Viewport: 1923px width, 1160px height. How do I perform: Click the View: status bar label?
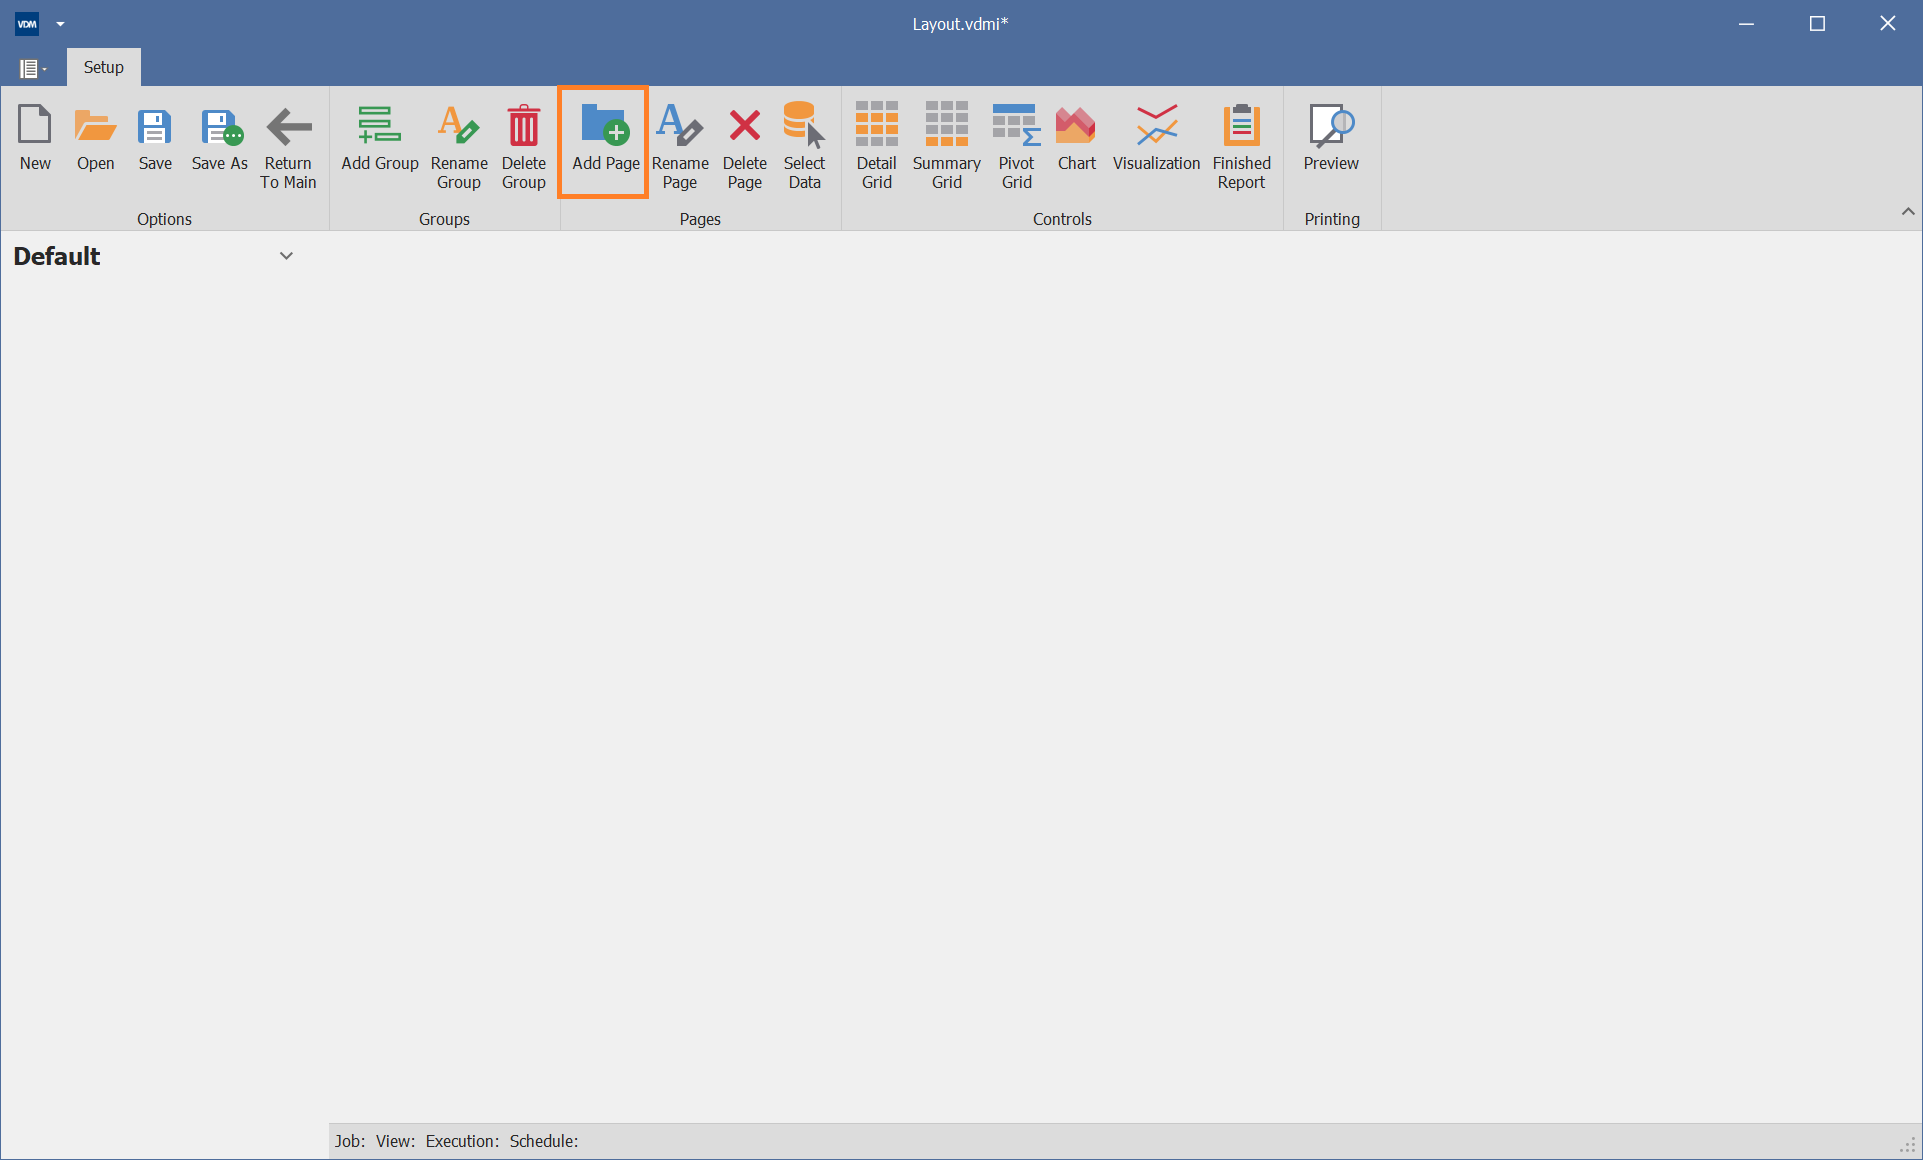pos(395,1141)
